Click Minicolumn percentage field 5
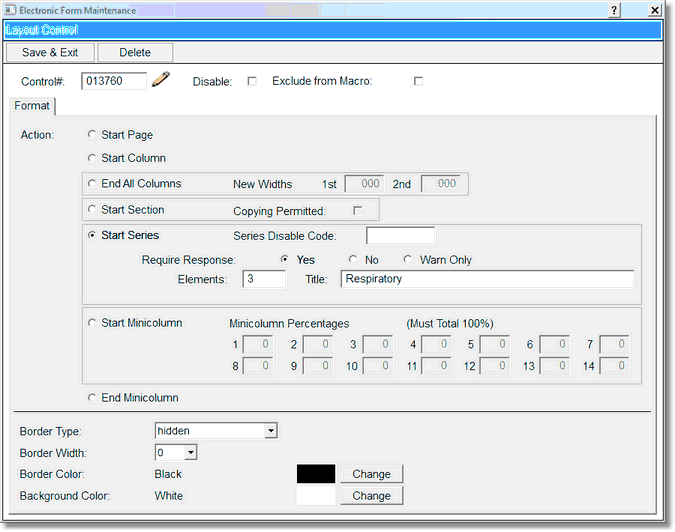675x532 pixels. 495,344
